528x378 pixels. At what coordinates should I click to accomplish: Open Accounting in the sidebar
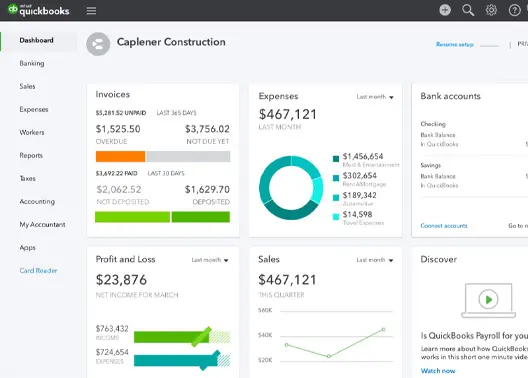click(x=37, y=201)
